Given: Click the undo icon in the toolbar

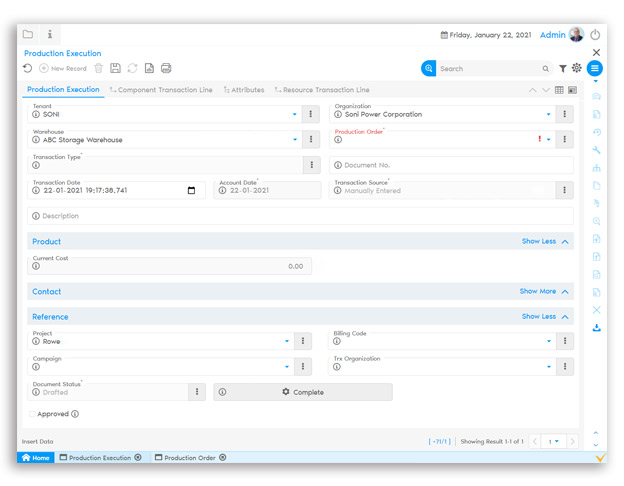Looking at the screenshot, I should click(28, 68).
